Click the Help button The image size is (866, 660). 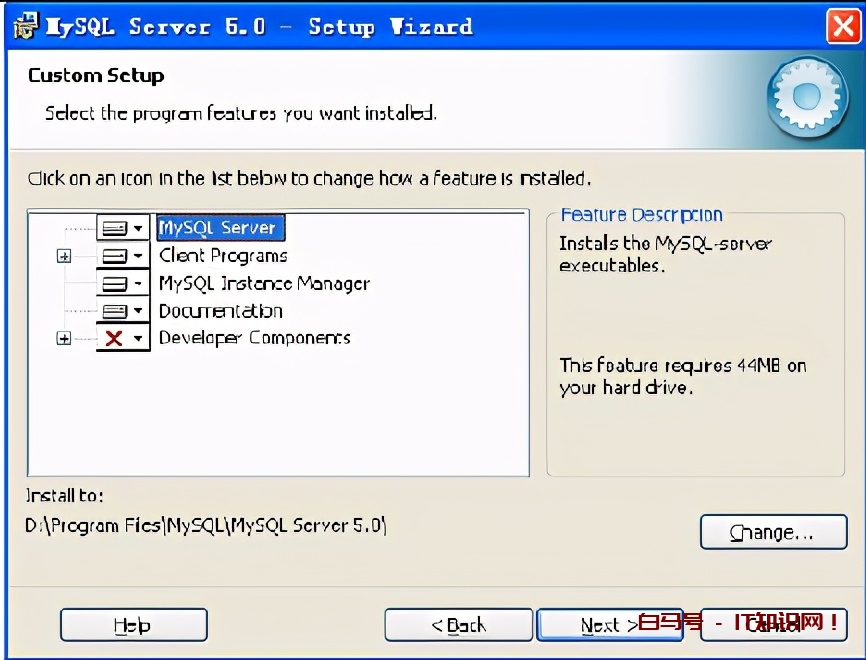tap(134, 625)
